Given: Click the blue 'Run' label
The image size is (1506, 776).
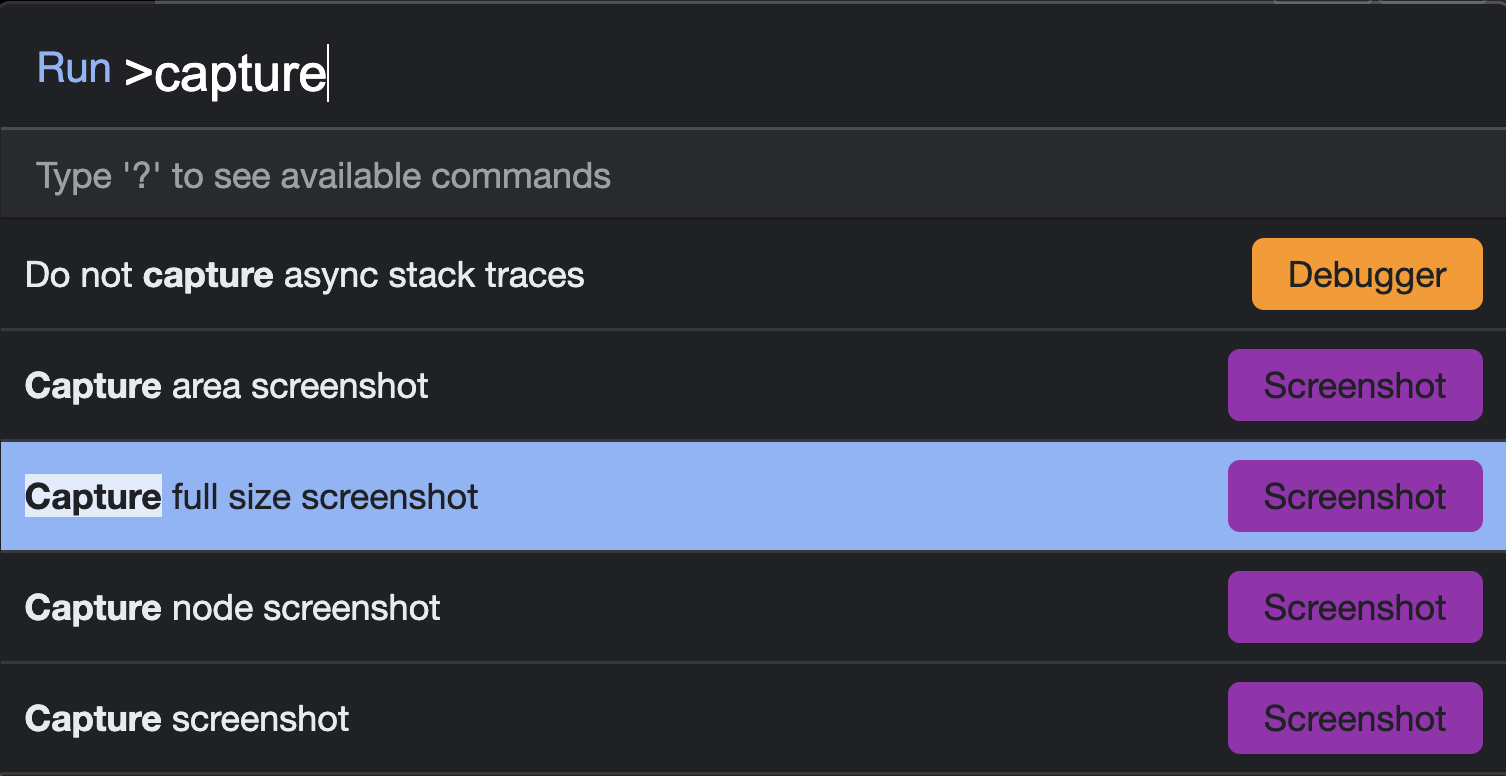Looking at the screenshot, I should pos(73,69).
